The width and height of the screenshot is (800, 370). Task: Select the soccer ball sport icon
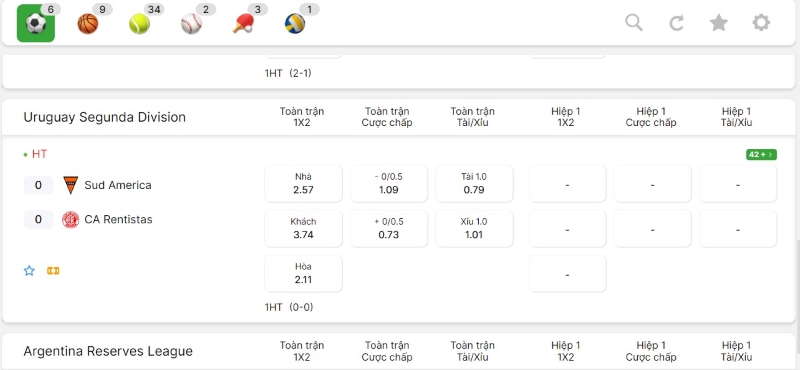(36, 23)
